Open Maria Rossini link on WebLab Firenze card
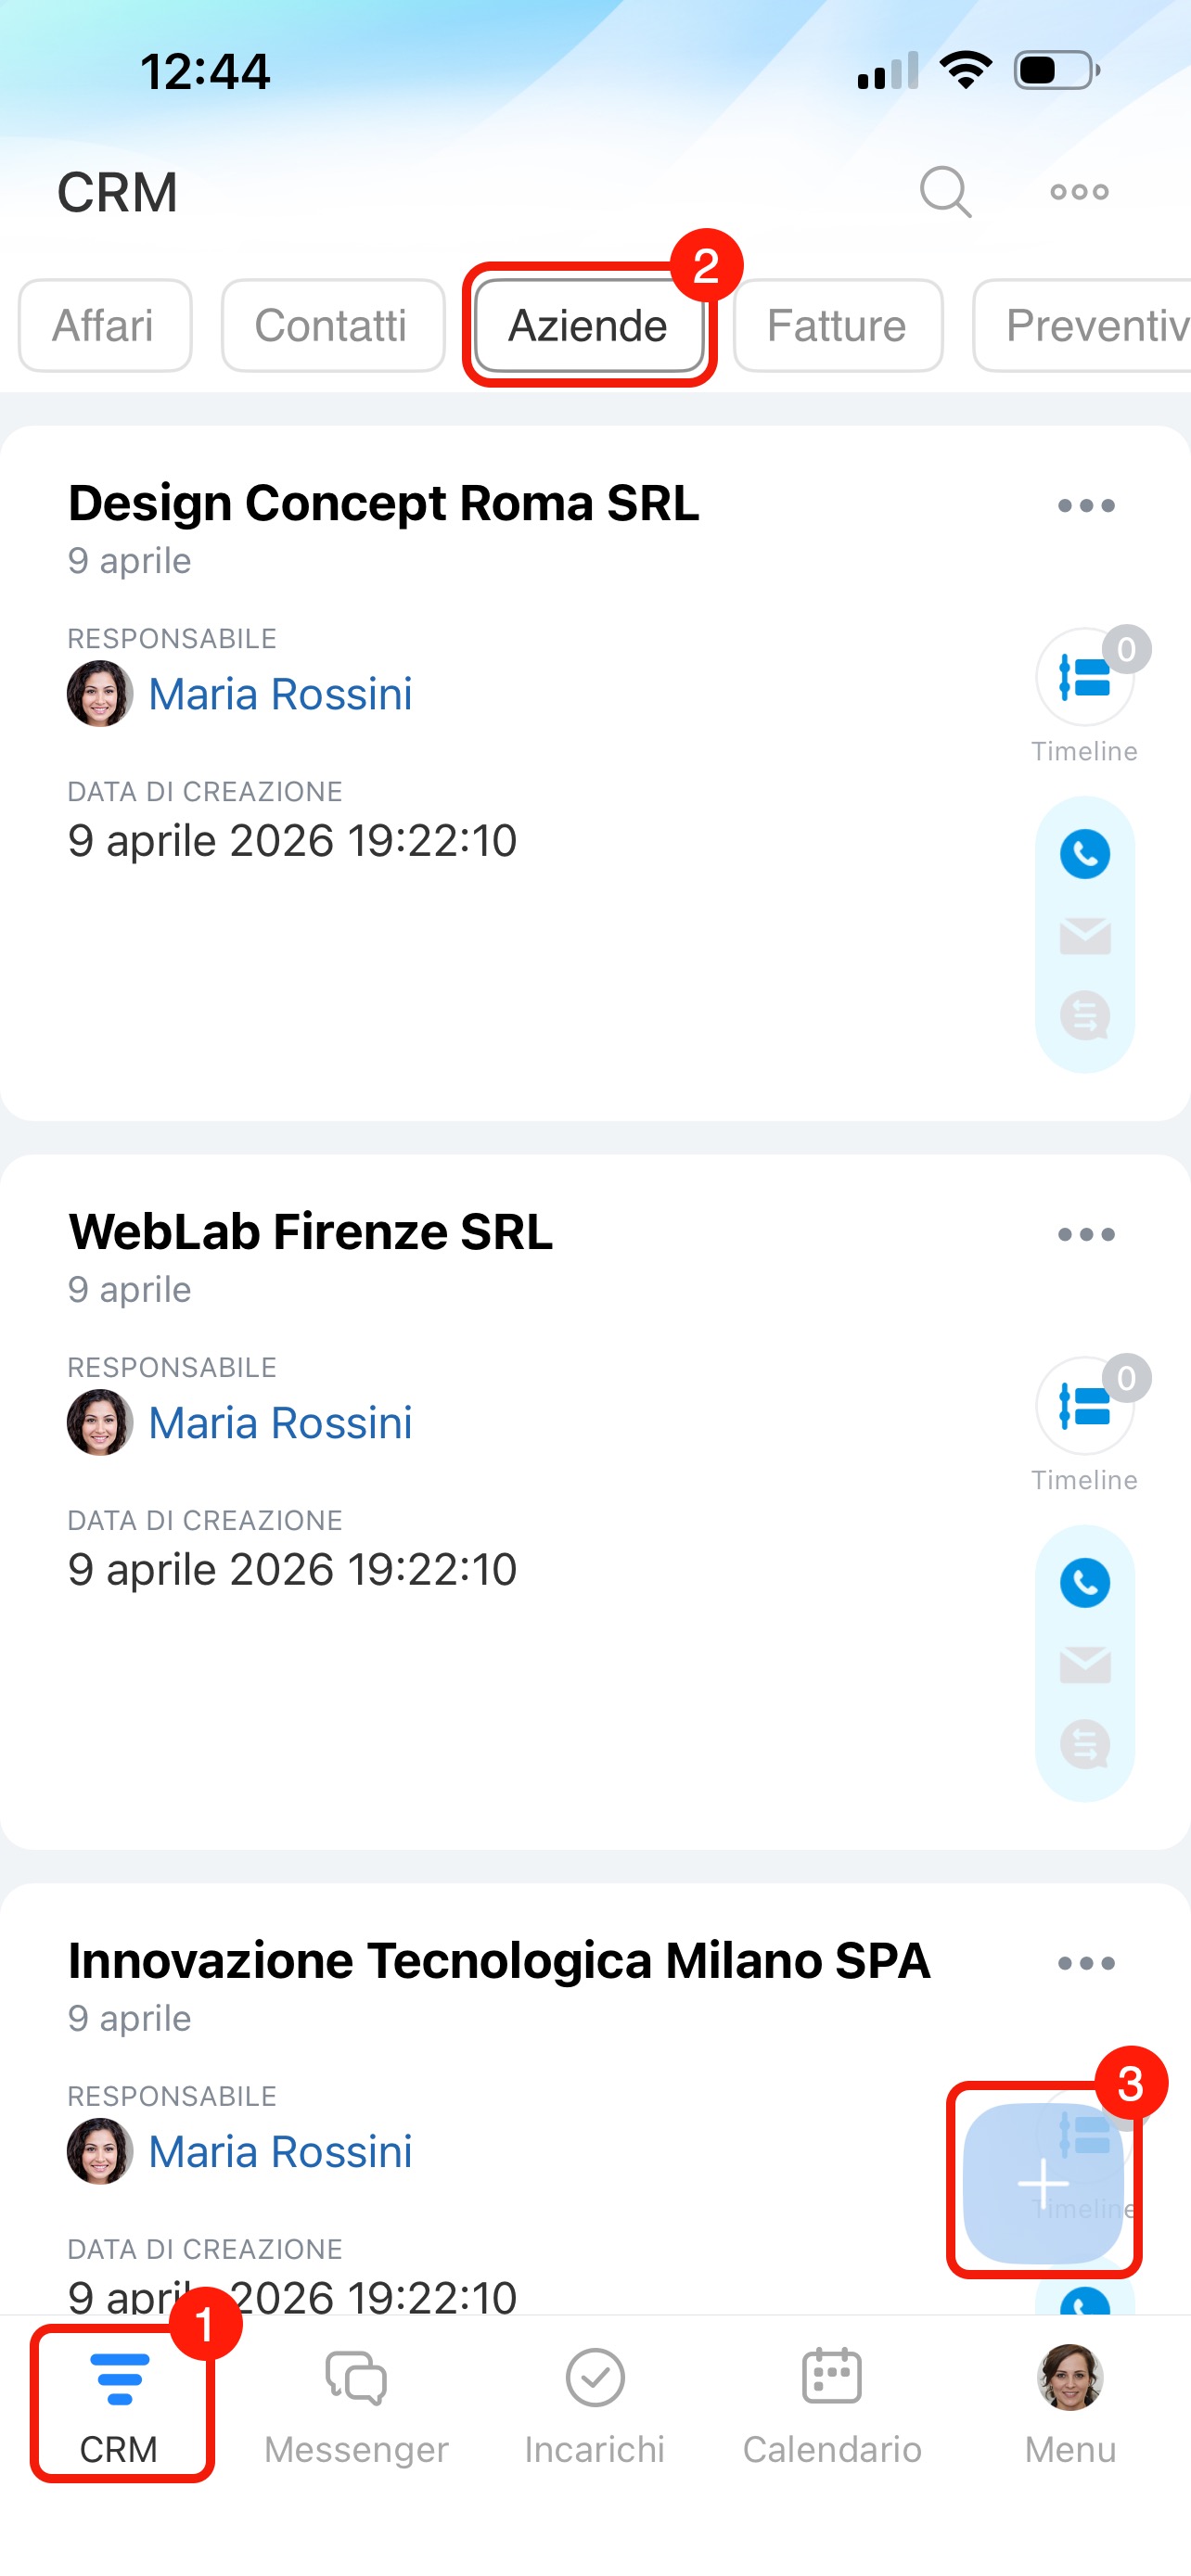Viewport: 1191px width, 2576px height. [280, 1423]
